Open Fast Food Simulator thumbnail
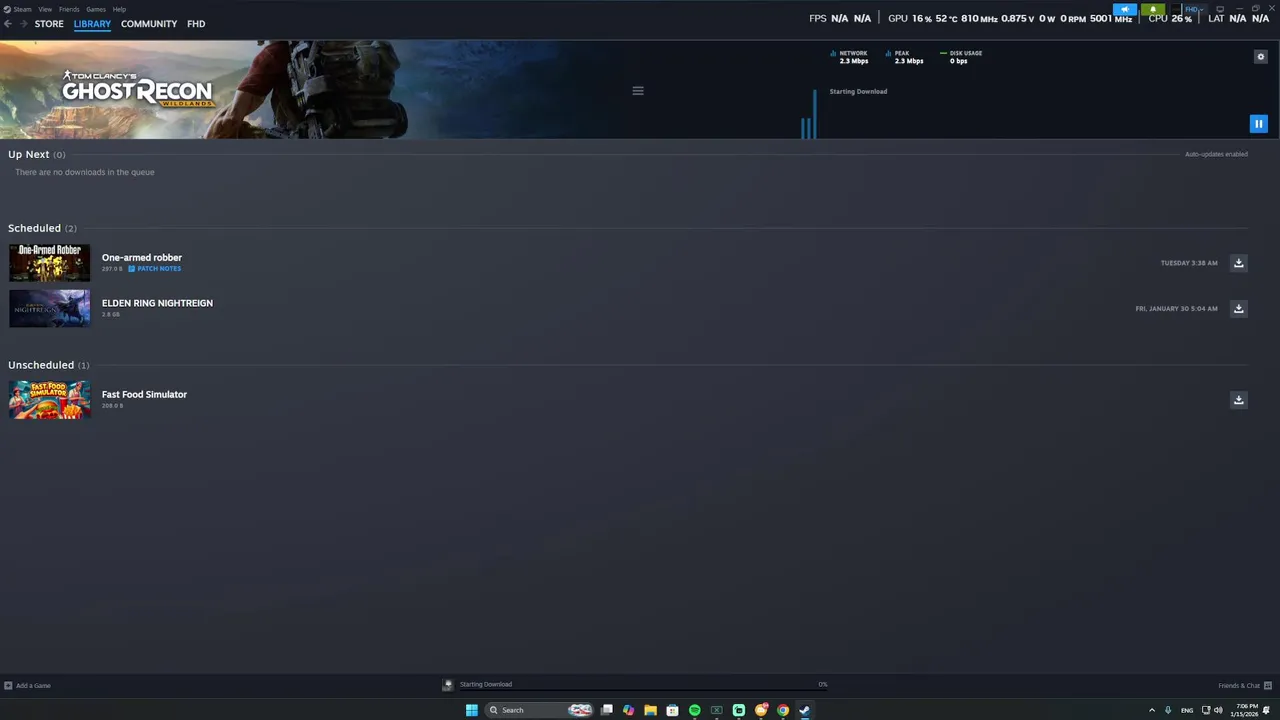The width and height of the screenshot is (1280, 720). tap(49, 400)
